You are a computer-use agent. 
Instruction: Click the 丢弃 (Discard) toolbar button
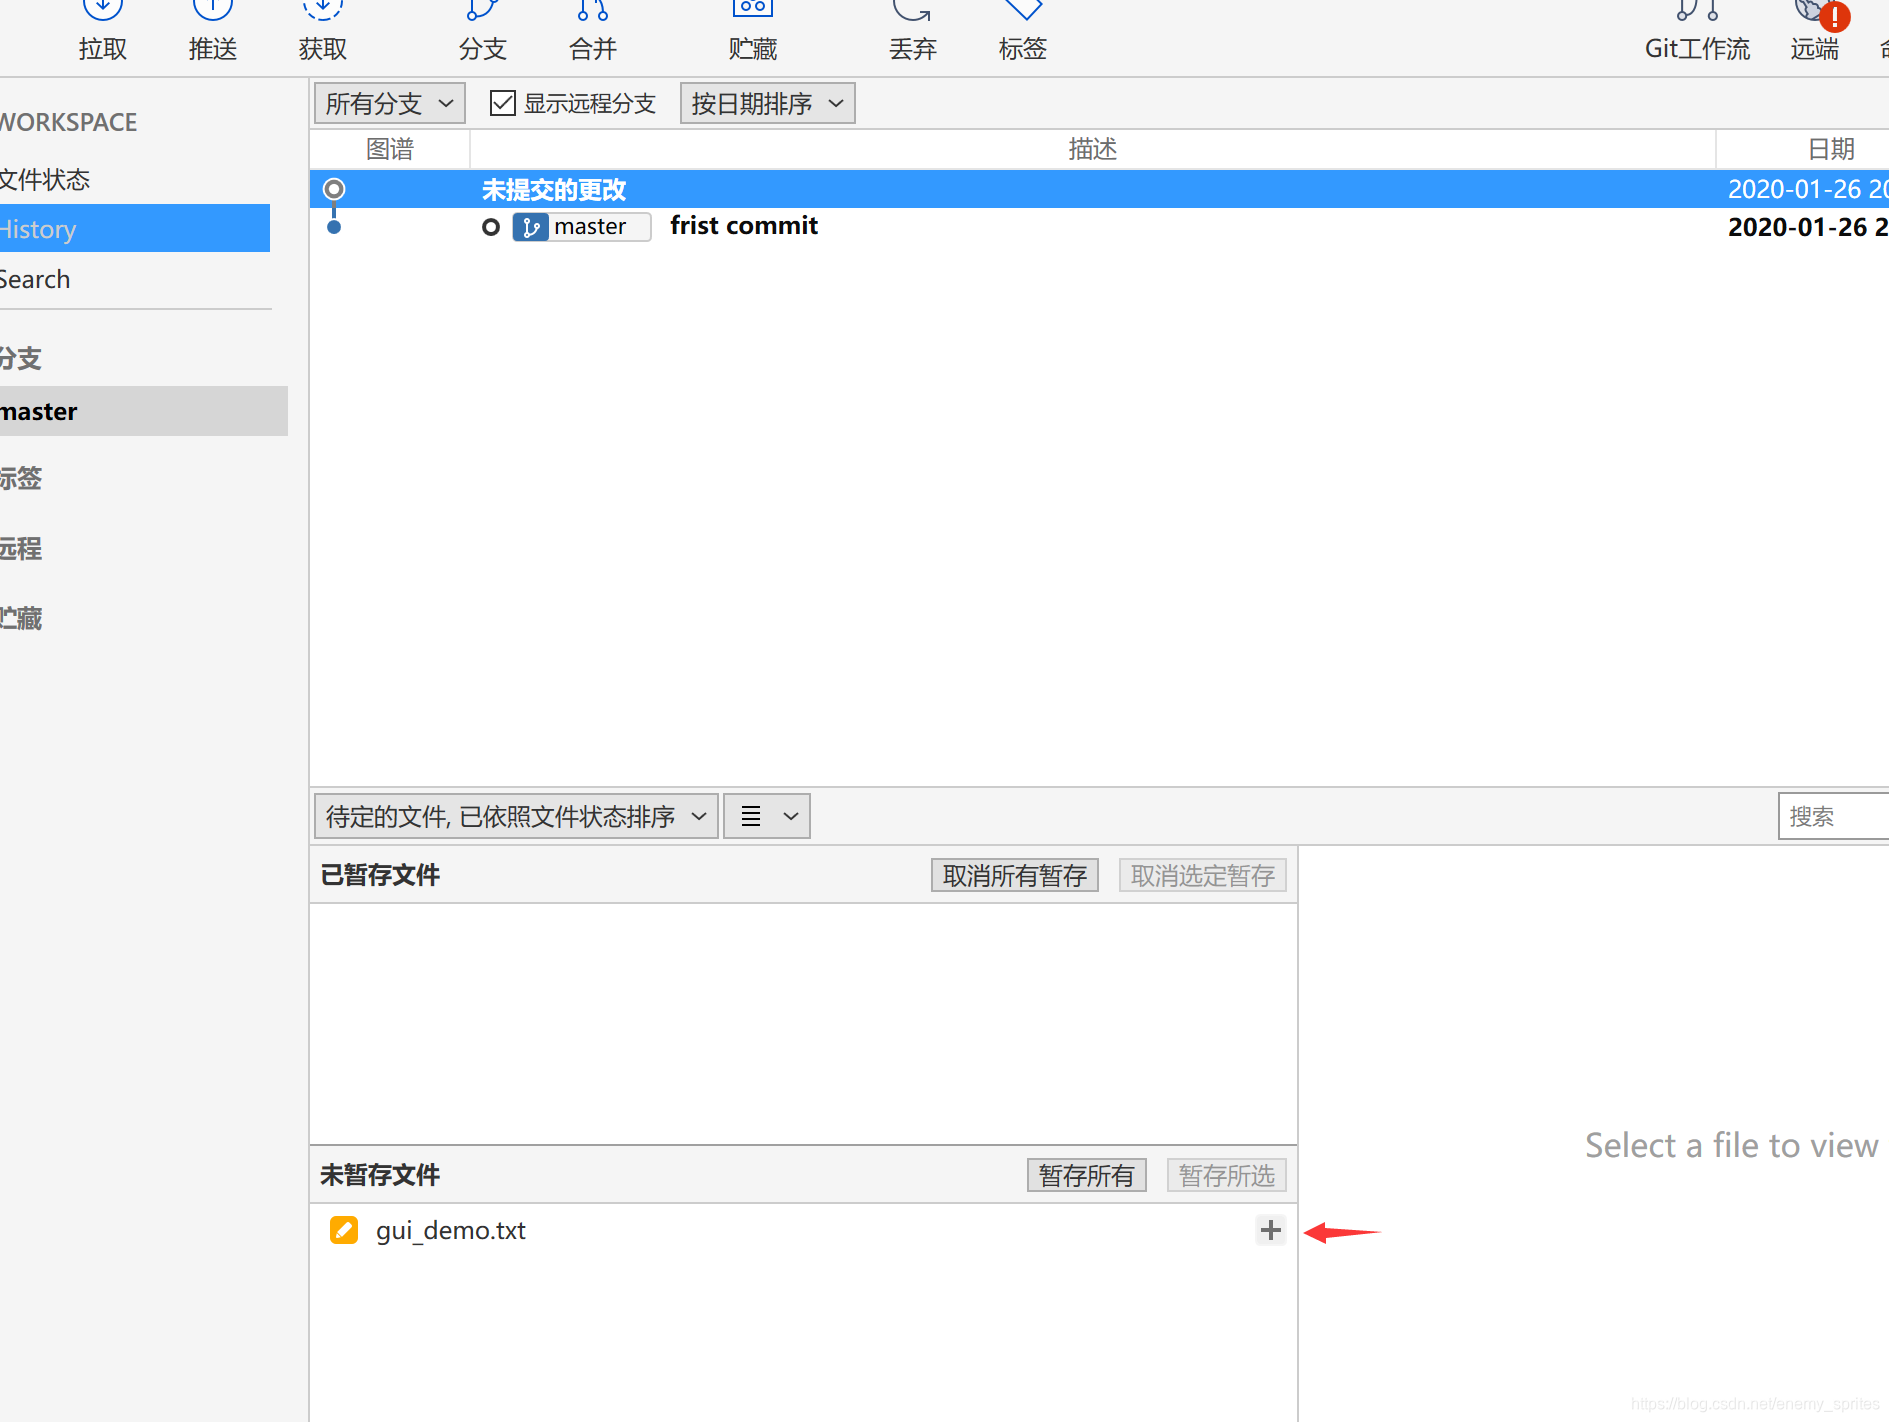pyautogui.click(x=912, y=30)
